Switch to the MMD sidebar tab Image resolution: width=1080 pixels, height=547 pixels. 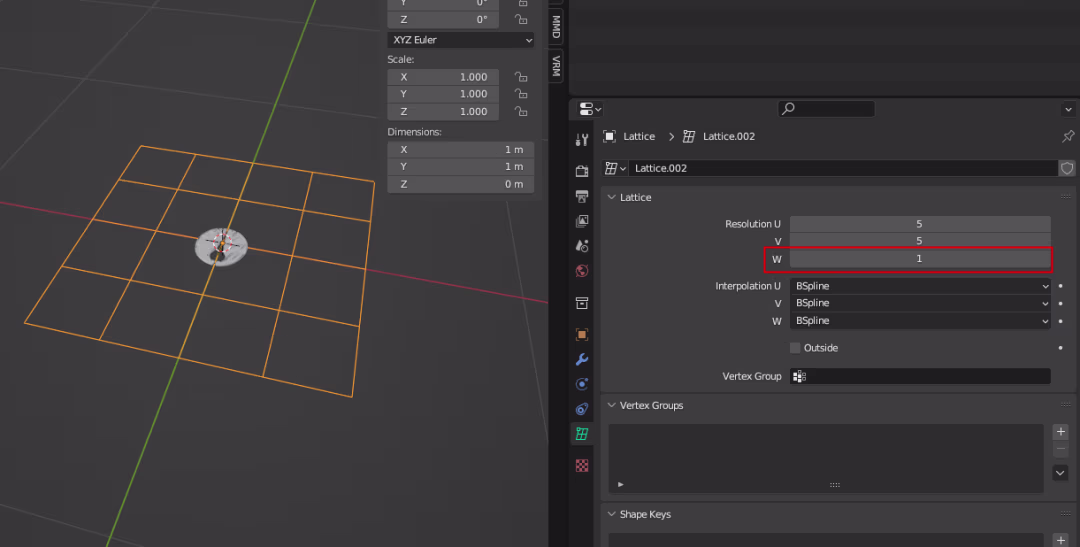pyautogui.click(x=556, y=27)
